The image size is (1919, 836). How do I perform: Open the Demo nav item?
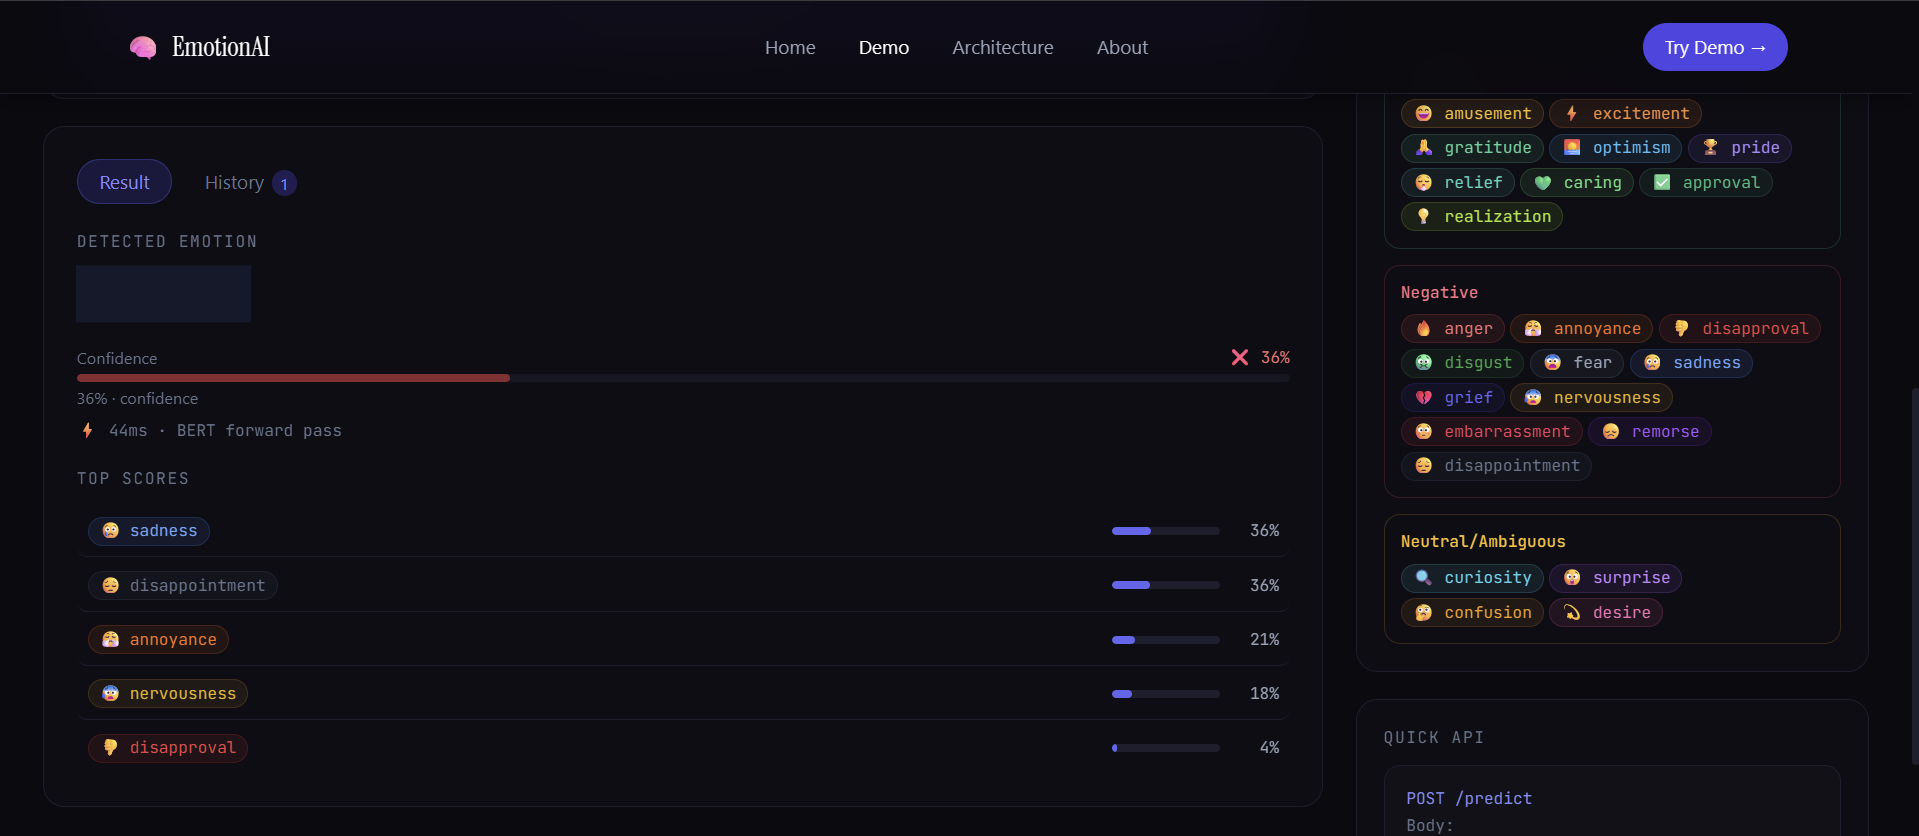pyautogui.click(x=884, y=47)
